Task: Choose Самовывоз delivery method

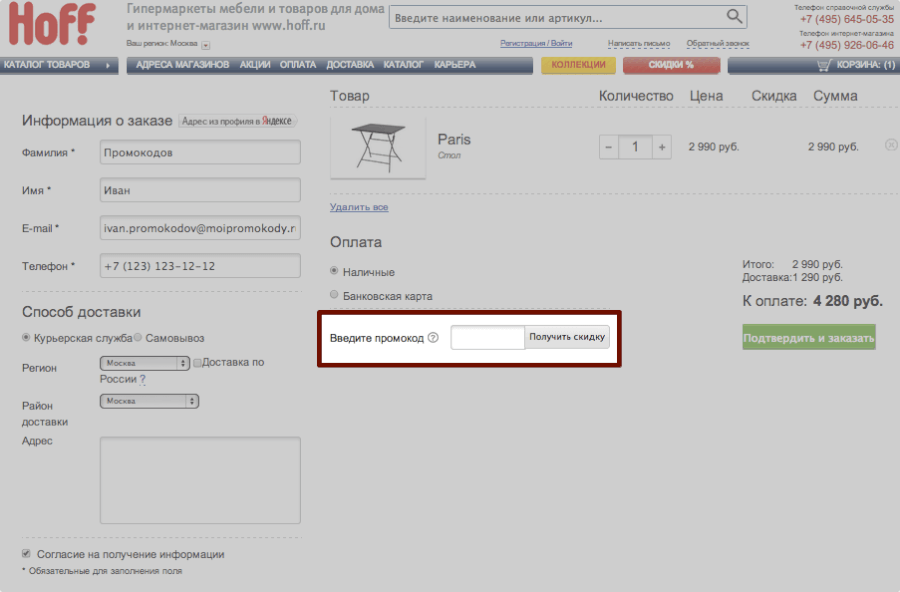Action: point(138,338)
